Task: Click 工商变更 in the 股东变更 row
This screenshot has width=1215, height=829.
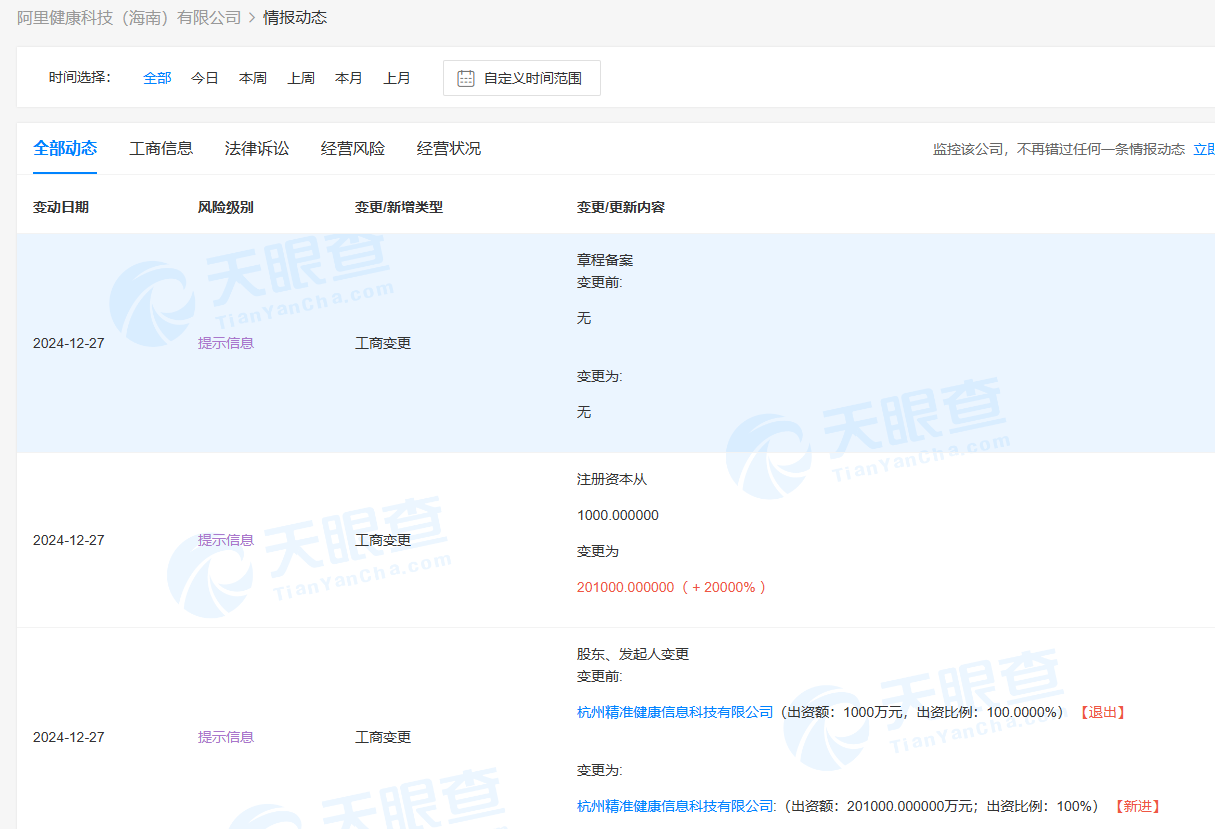Action: (383, 737)
